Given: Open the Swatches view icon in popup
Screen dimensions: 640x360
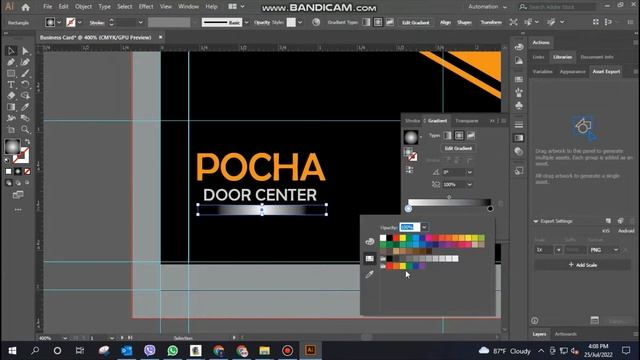Looking at the screenshot, I should point(370,258).
